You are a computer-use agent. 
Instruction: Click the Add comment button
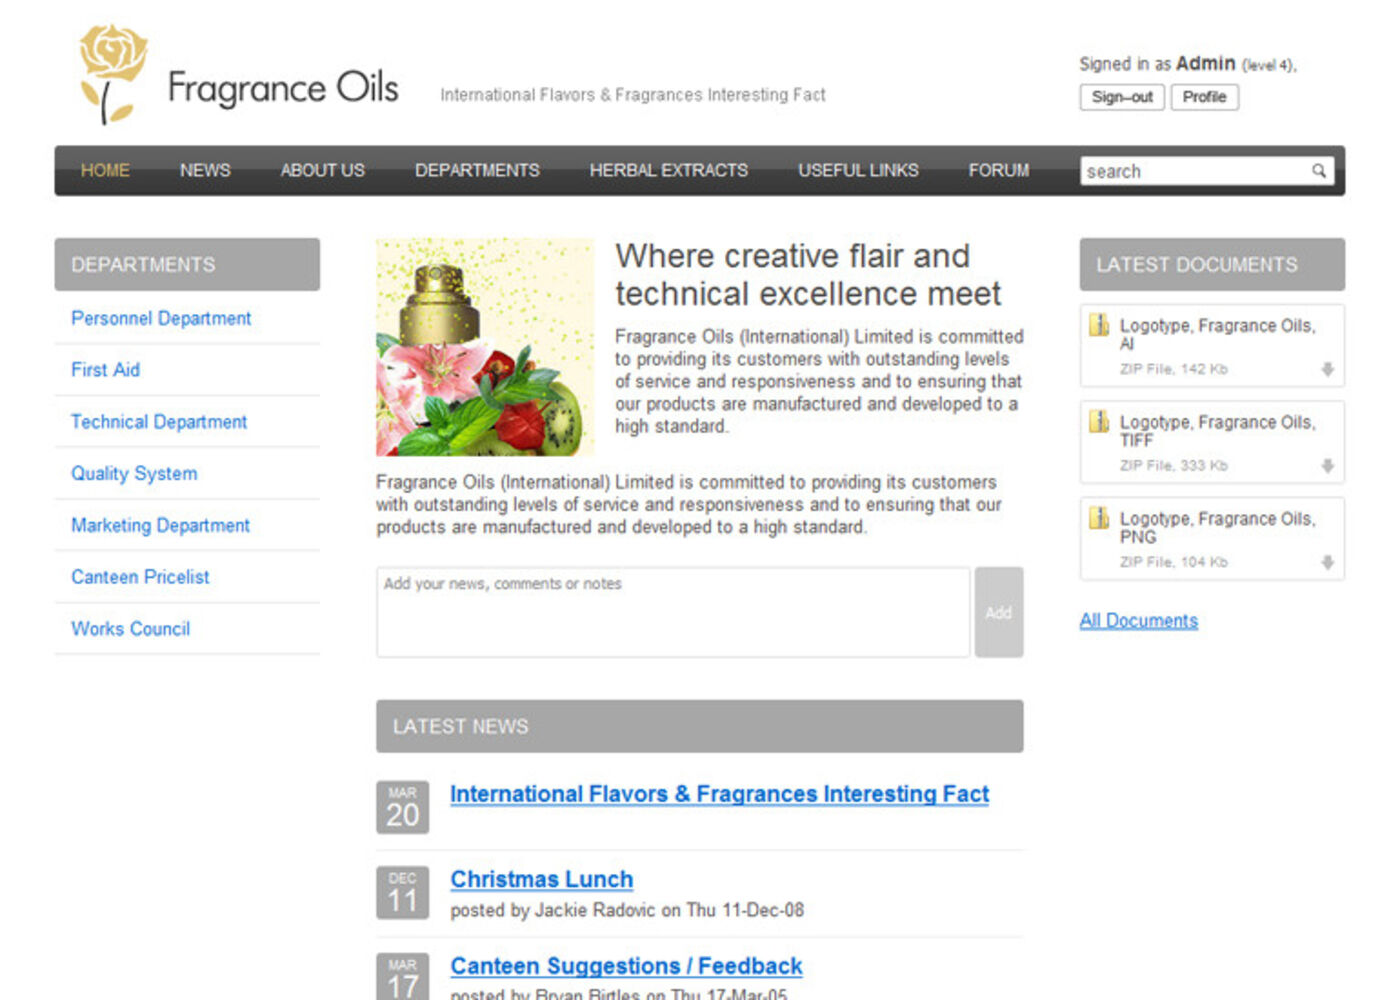pos(998,612)
